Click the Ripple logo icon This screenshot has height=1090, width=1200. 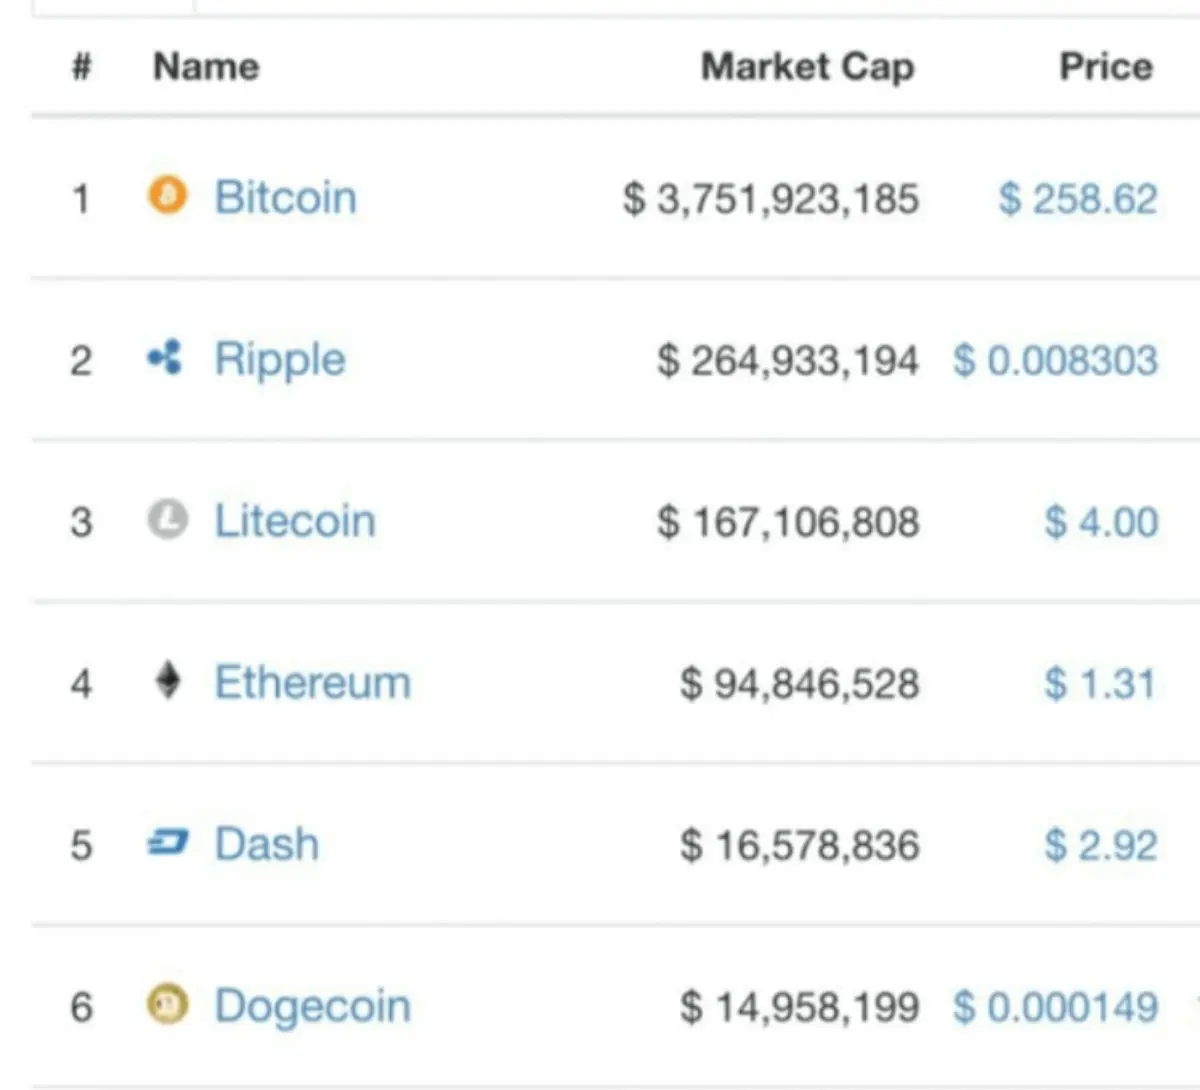click(165, 358)
